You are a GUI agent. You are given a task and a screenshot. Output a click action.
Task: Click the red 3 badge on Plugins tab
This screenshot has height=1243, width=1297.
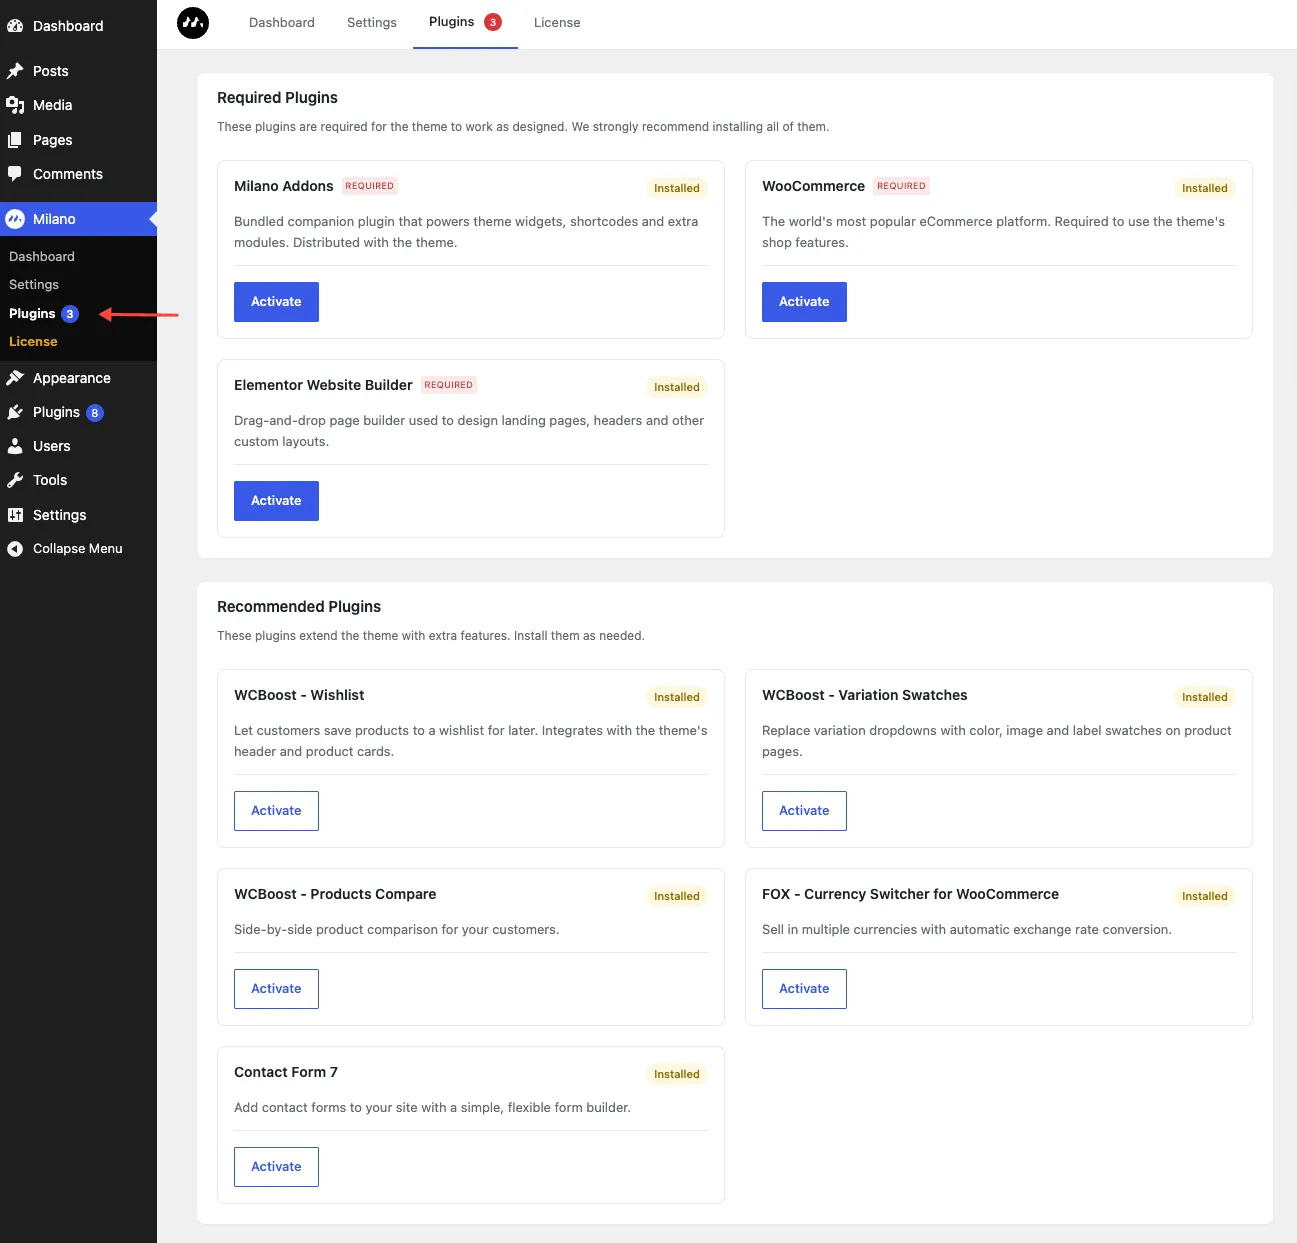click(493, 22)
